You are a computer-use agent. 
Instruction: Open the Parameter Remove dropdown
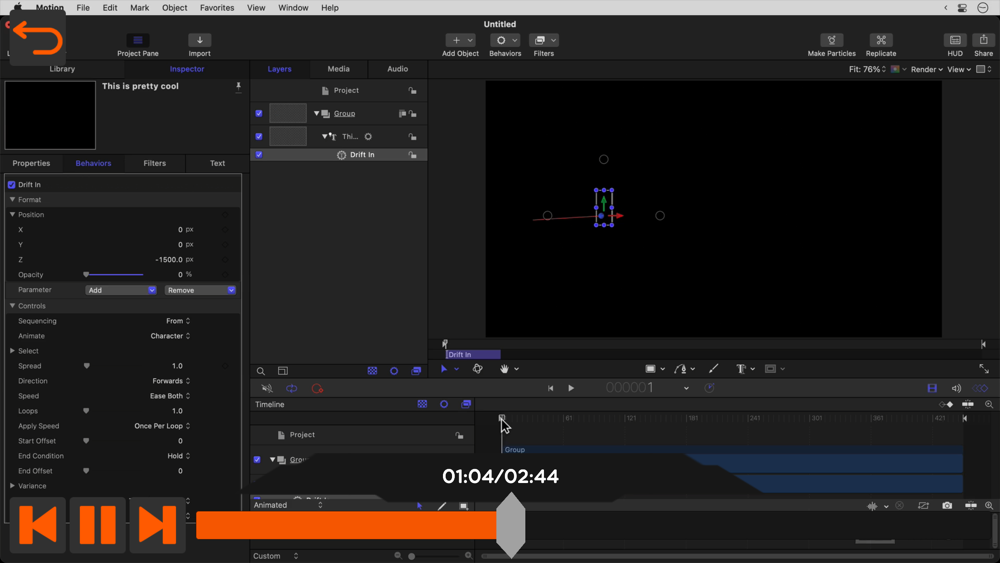[x=200, y=290]
